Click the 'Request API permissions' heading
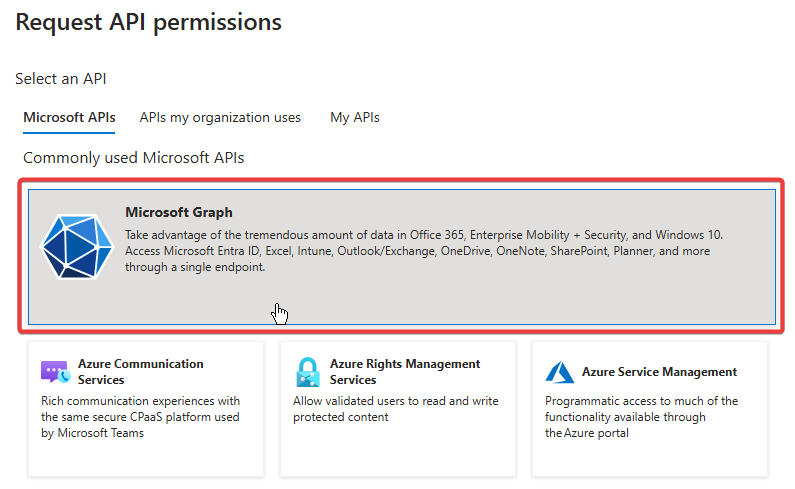Viewport: 795px width, 489px height. coord(149,22)
